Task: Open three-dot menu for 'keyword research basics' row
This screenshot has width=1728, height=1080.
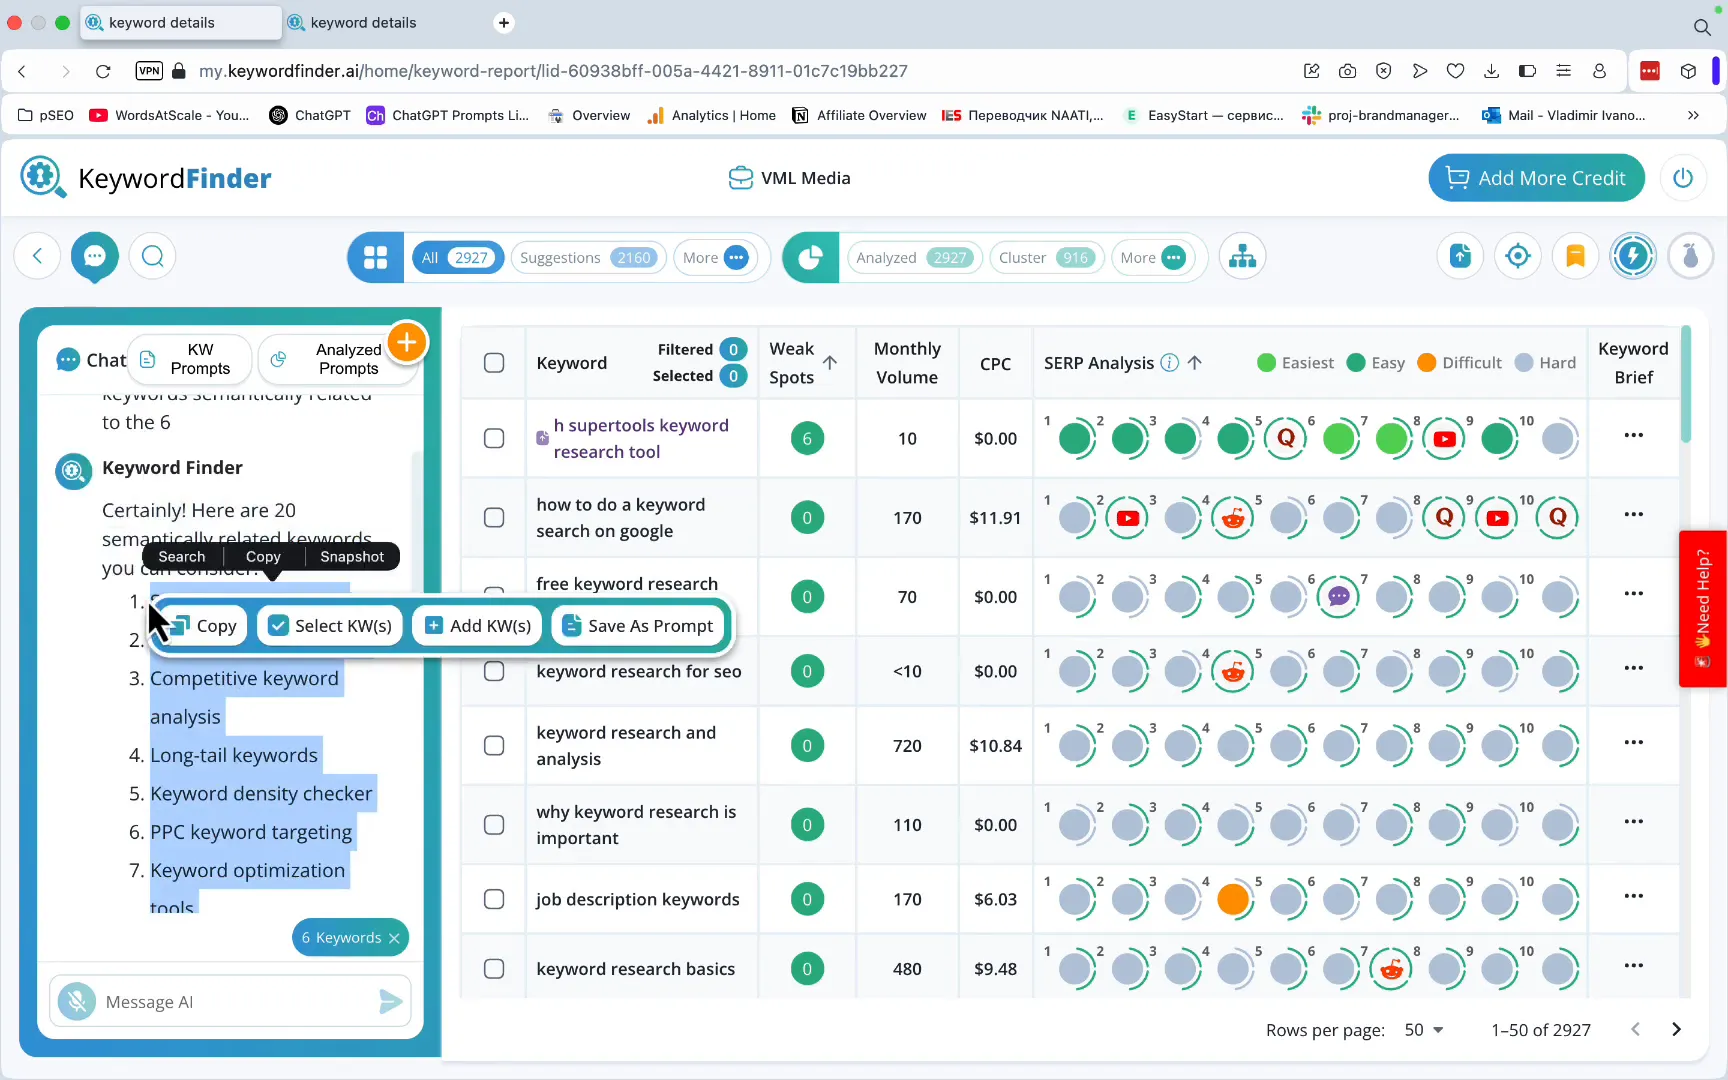Action: point(1634,965)
